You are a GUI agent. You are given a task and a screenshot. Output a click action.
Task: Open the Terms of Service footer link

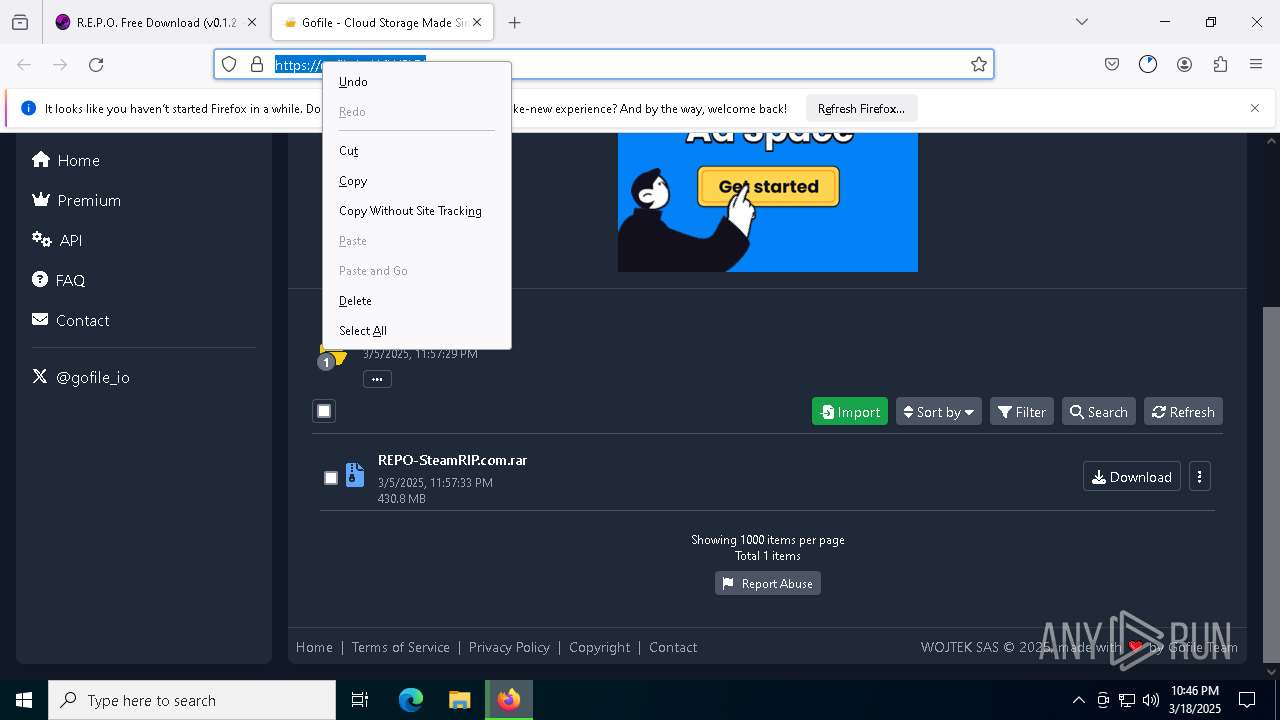pos(400,647)
